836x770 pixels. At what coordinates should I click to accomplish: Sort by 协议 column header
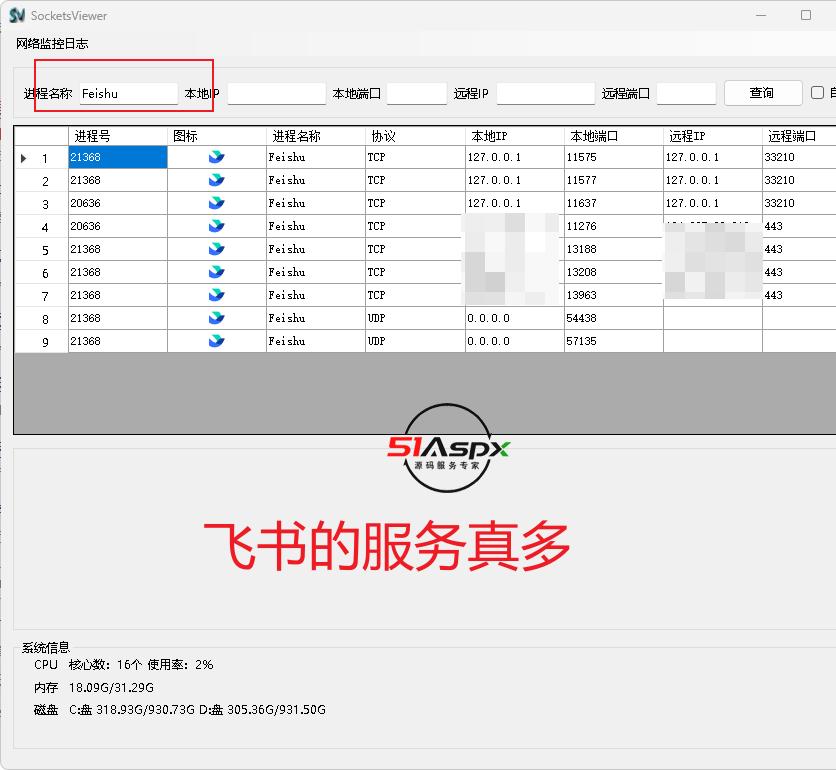[x=415, y=136]
